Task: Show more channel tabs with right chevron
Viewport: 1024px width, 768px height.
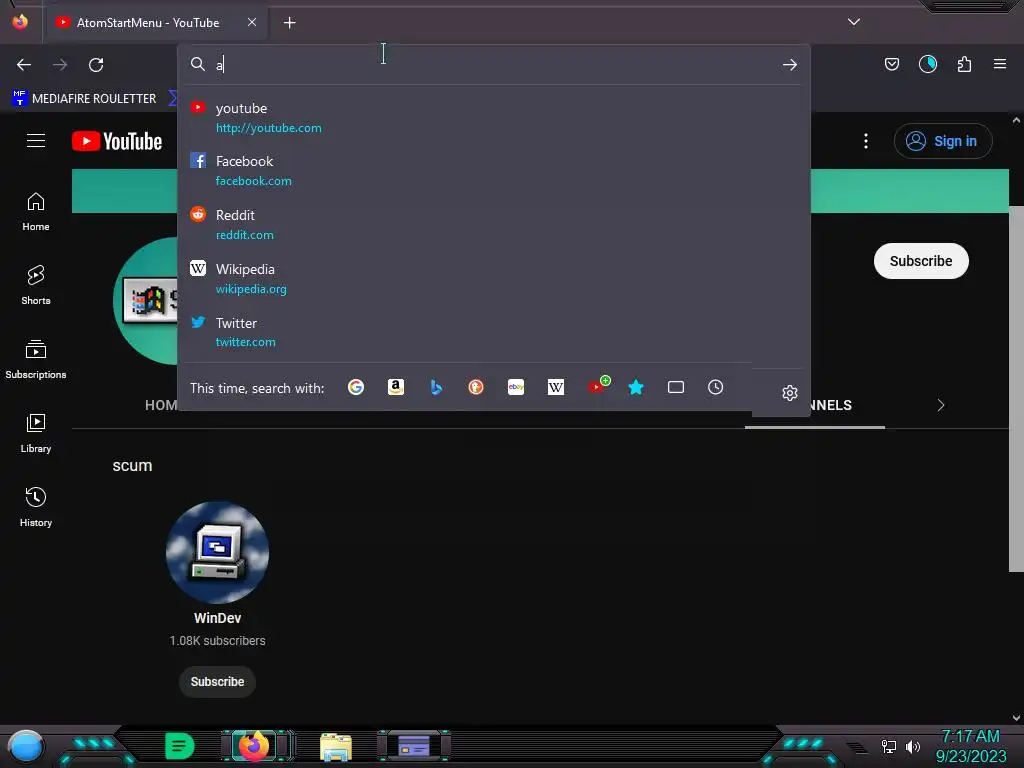Action: [x=940, y=405]
